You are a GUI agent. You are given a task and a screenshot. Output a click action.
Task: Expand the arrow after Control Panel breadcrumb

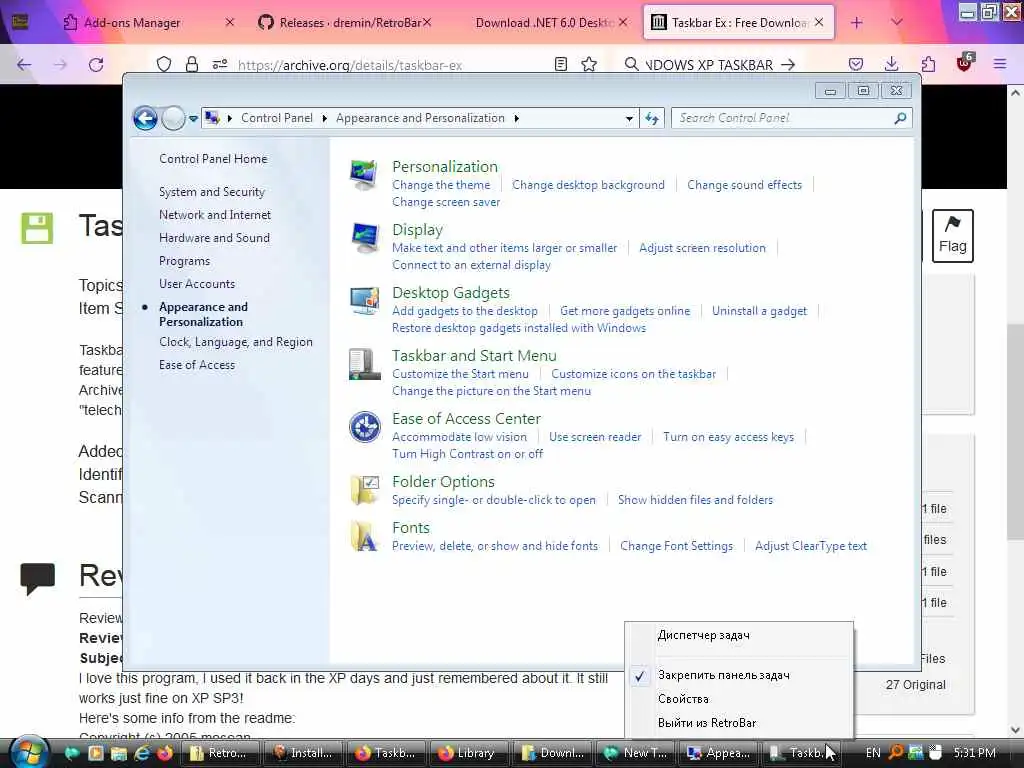tap(324, 118)
